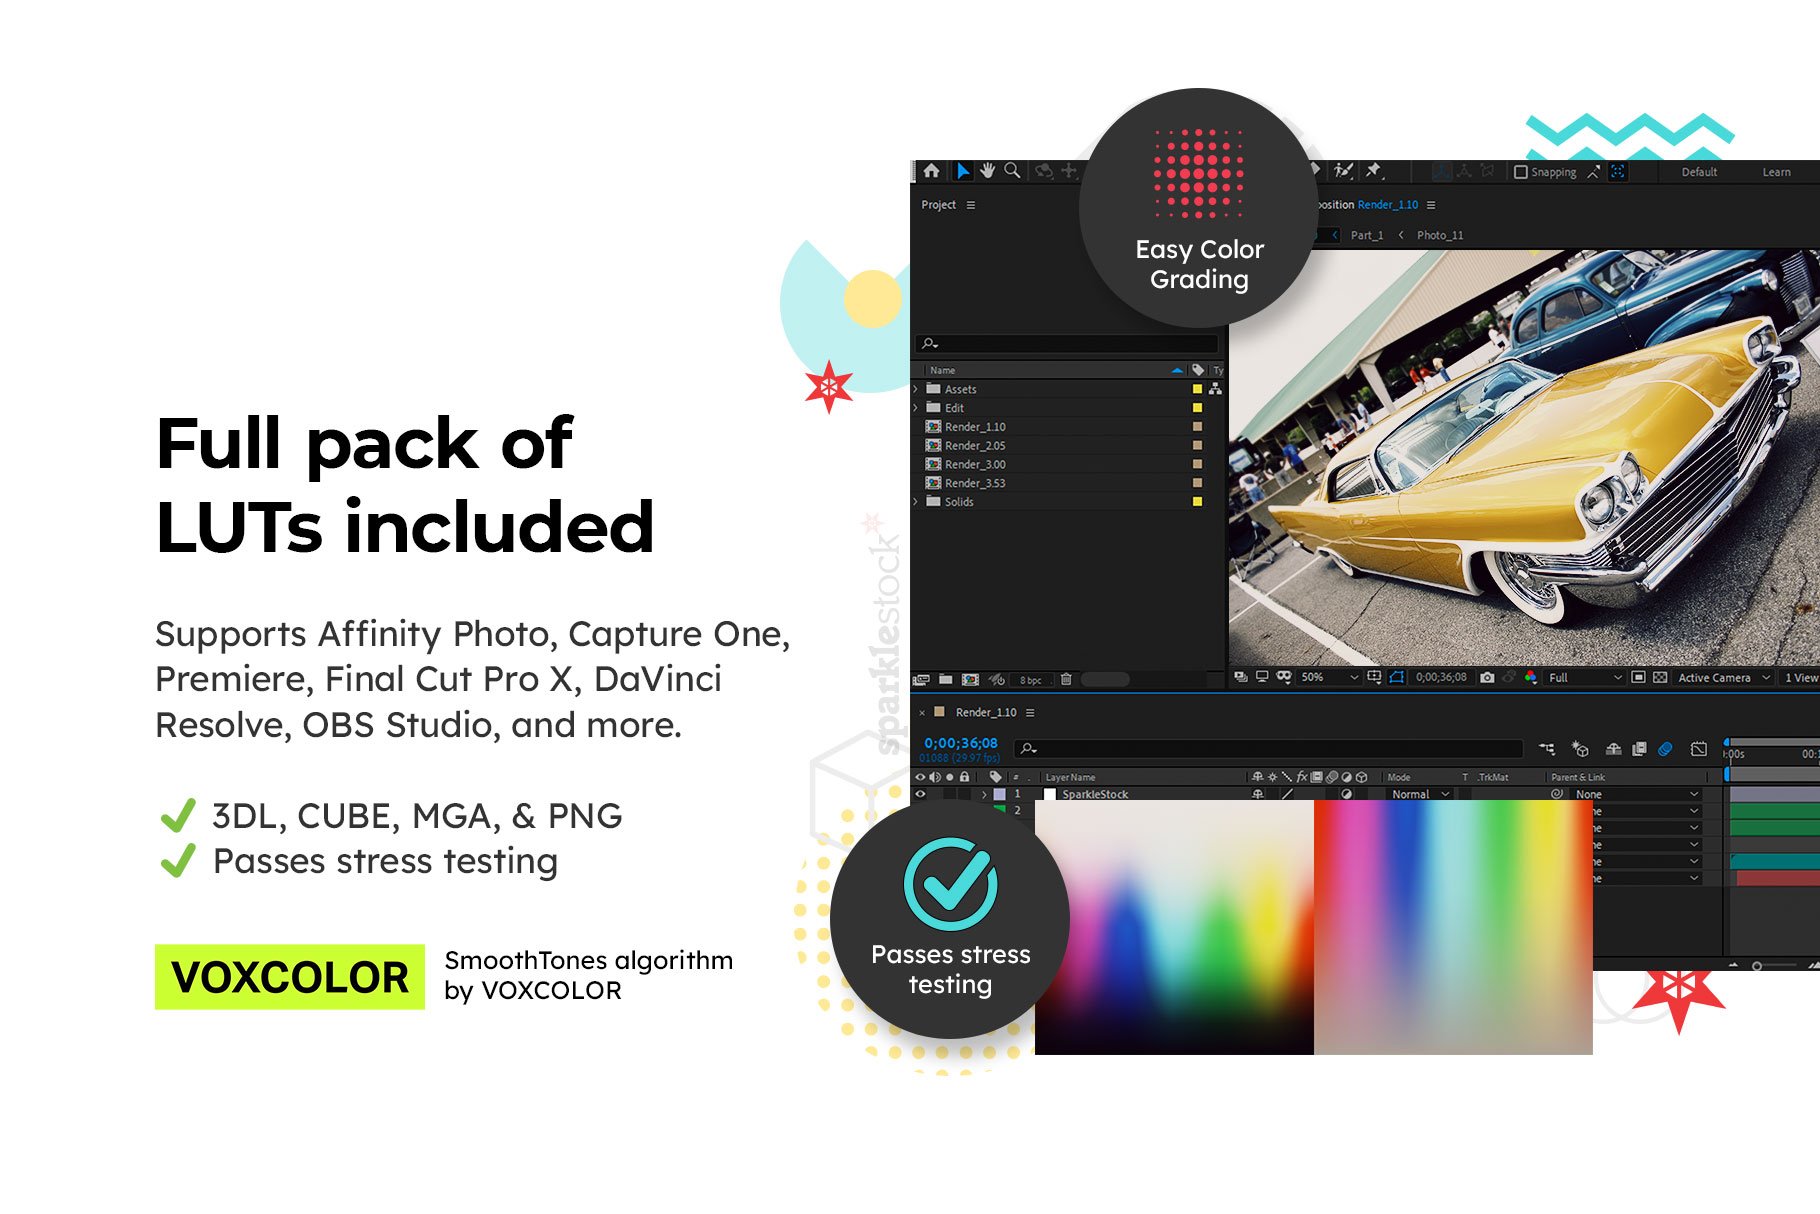Open Normal blending mode dropdown
This screenshot has height=1214, width=1820.
pyautogui.click(x=1420, y=794)
